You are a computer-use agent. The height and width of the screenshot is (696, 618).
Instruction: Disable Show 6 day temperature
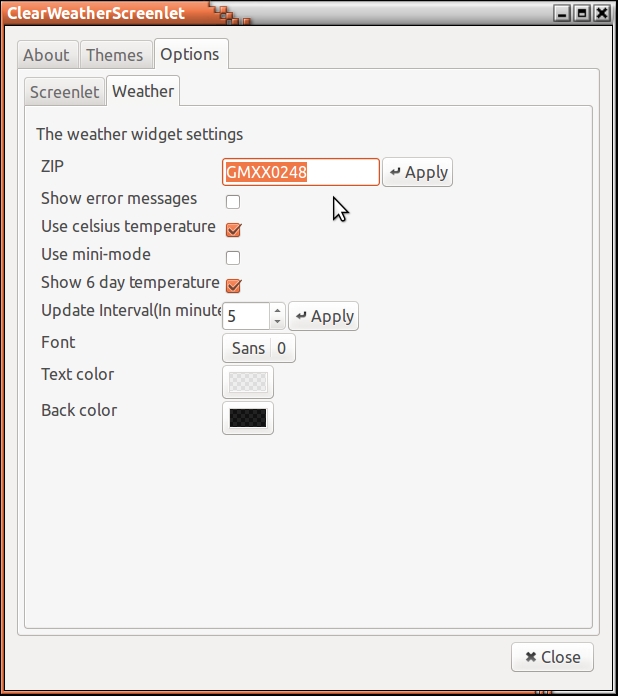(x=233, y=285)
